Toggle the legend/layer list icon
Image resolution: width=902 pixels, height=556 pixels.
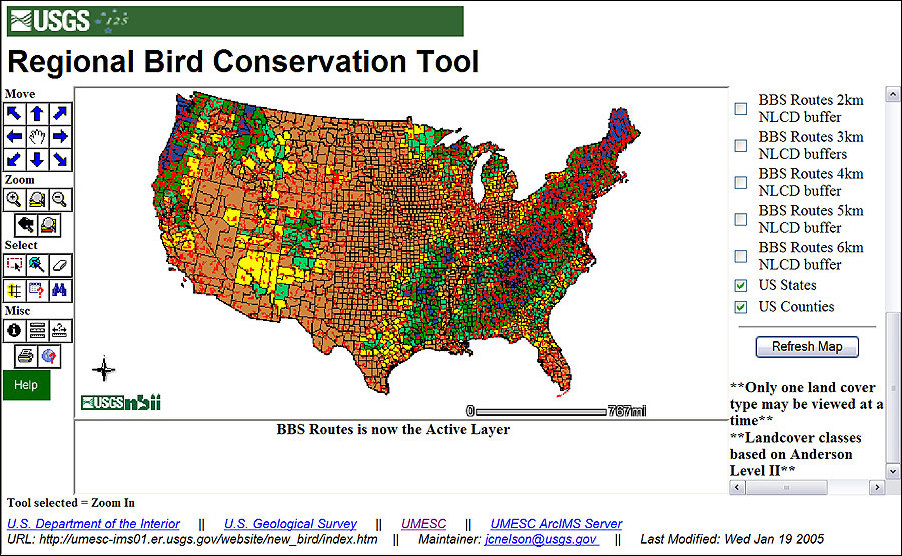click(x=37, y=331)
